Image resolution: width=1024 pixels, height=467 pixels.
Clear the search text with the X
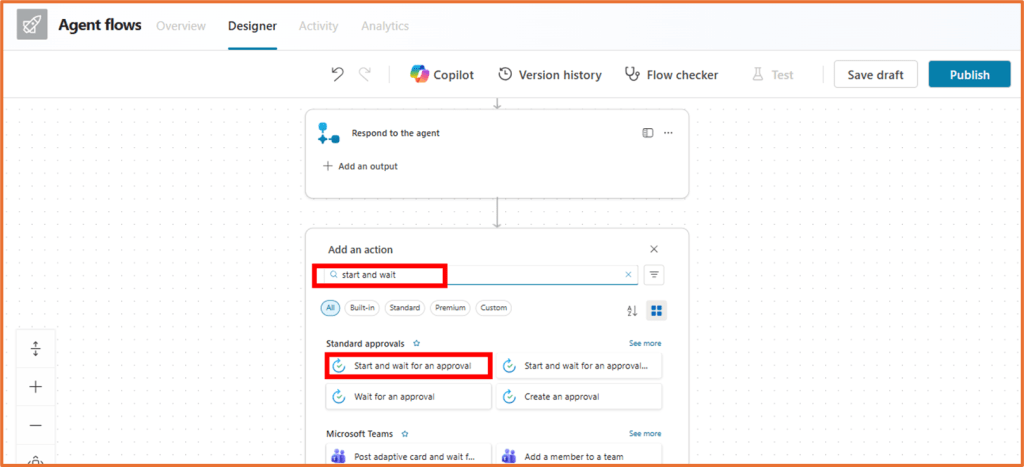click(x=628, y=275)
